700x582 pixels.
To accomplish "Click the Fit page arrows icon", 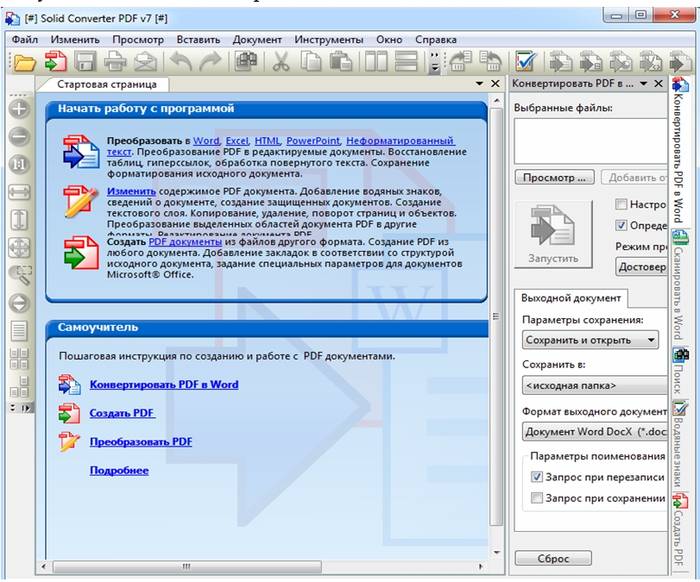I will tap(19, 248).
